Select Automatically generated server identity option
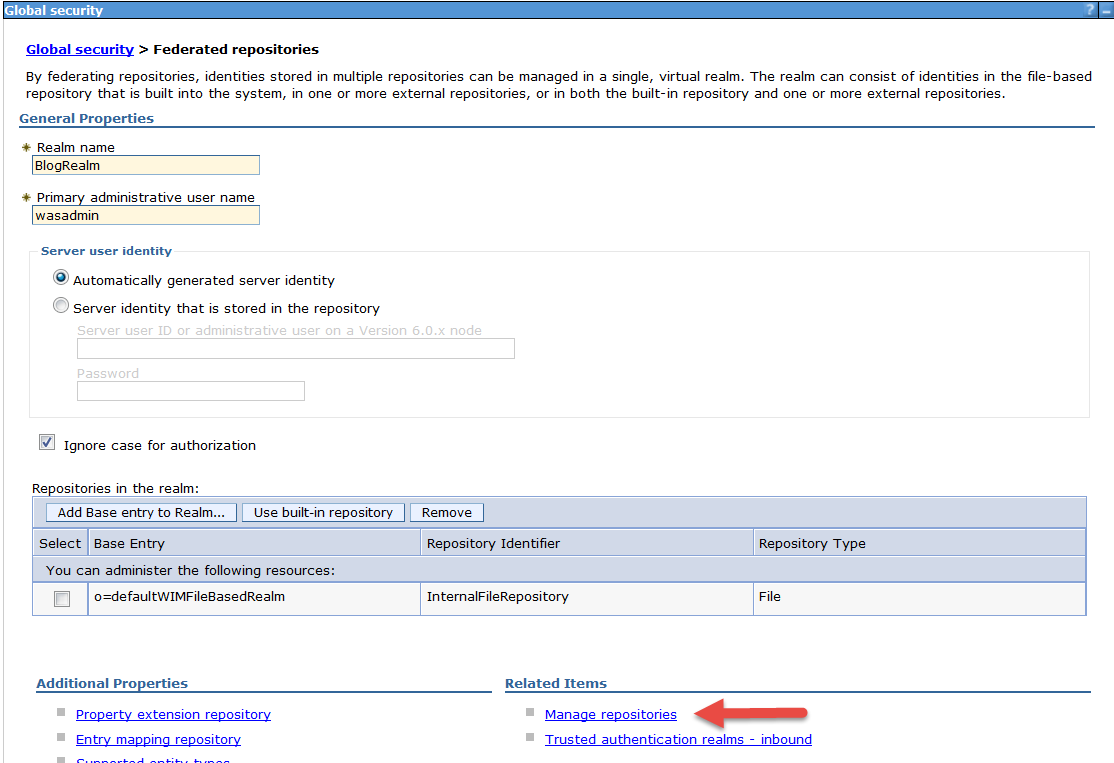1114x763 pixels. [x=62, y=279]
